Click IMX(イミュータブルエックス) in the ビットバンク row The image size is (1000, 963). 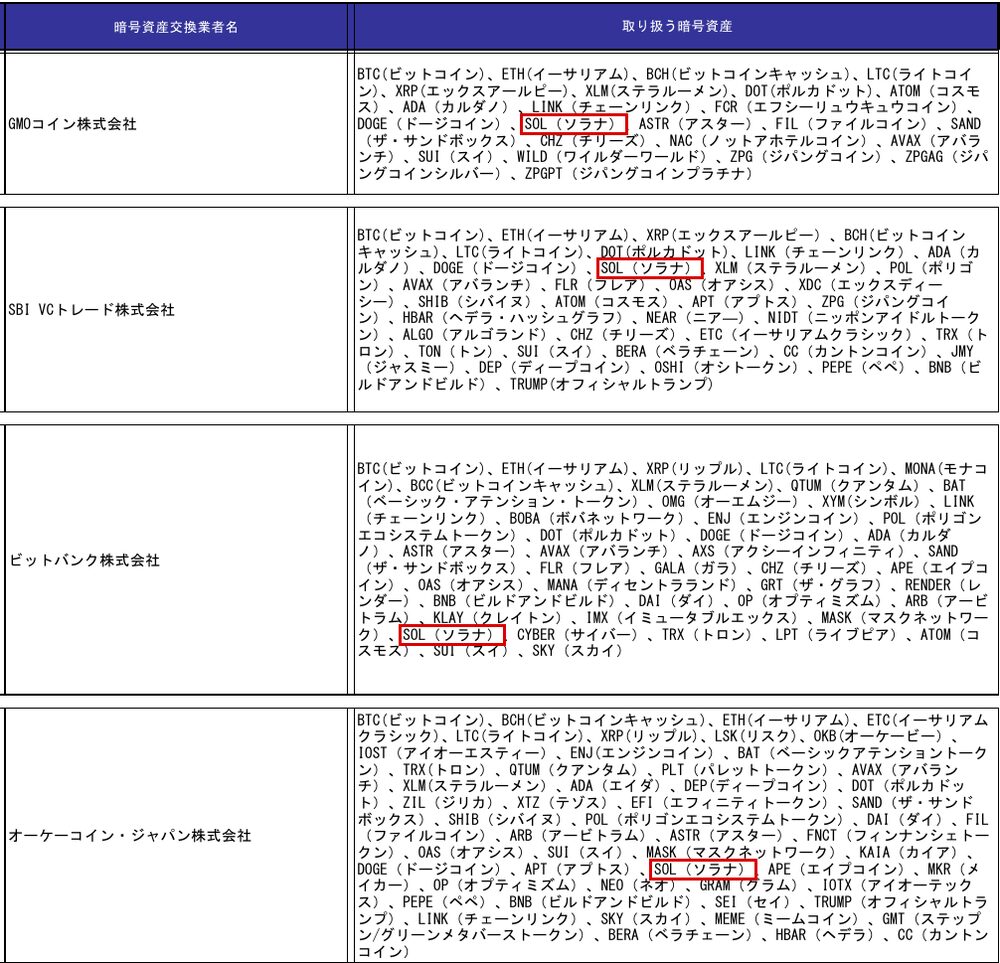[691, 618]
